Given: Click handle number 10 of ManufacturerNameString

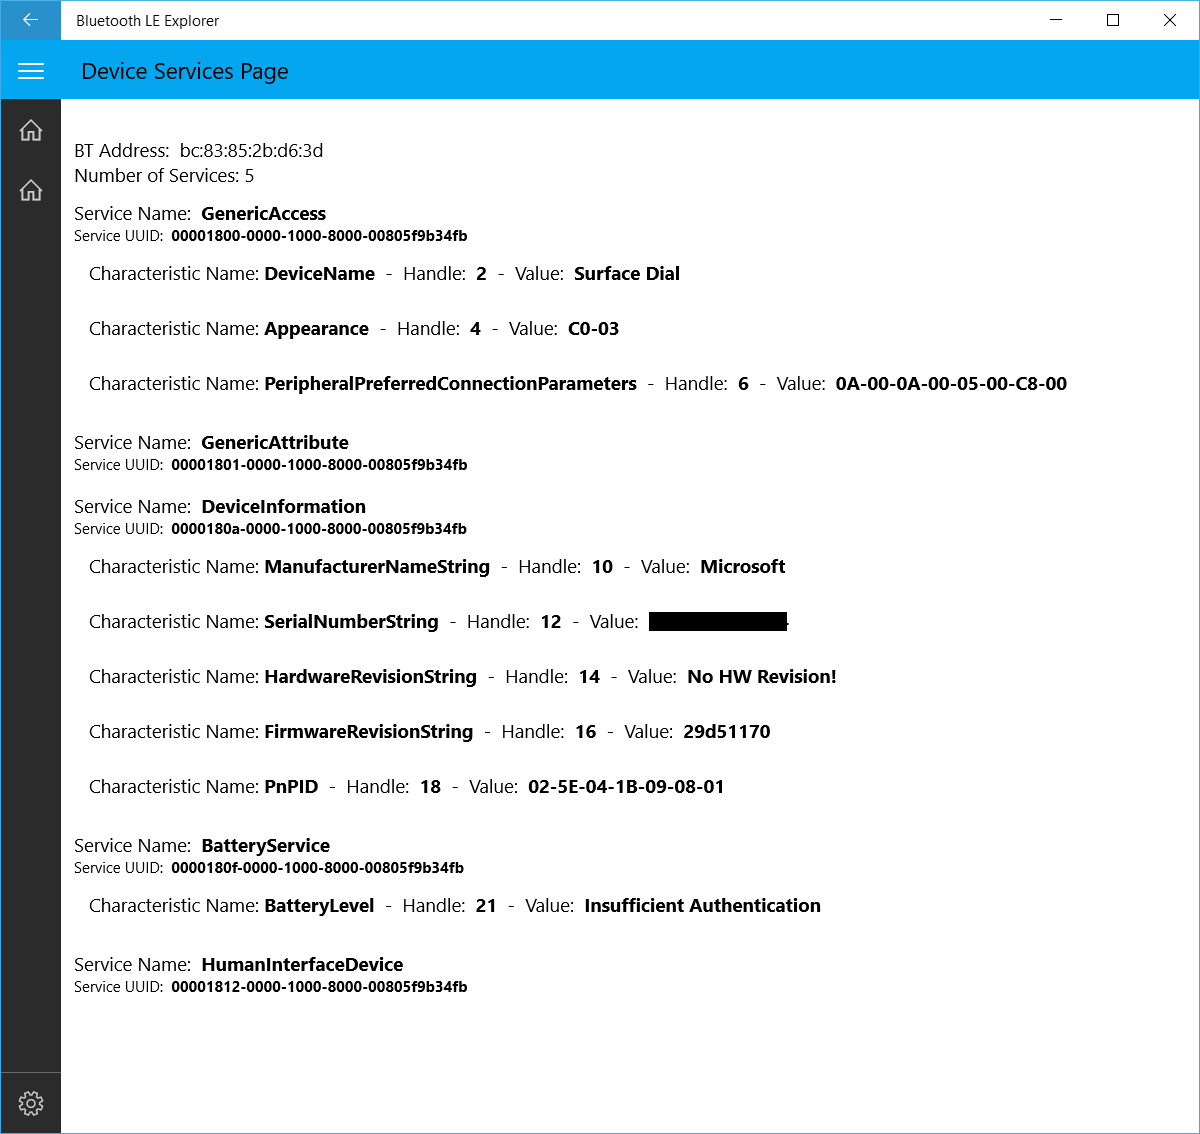Looking at the screenshot, I should 602,567.
